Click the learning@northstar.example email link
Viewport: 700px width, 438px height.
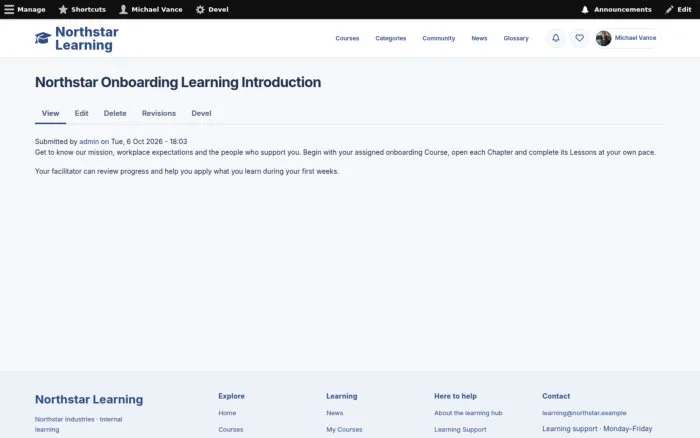pyautogui.click(x=584, y=413)
